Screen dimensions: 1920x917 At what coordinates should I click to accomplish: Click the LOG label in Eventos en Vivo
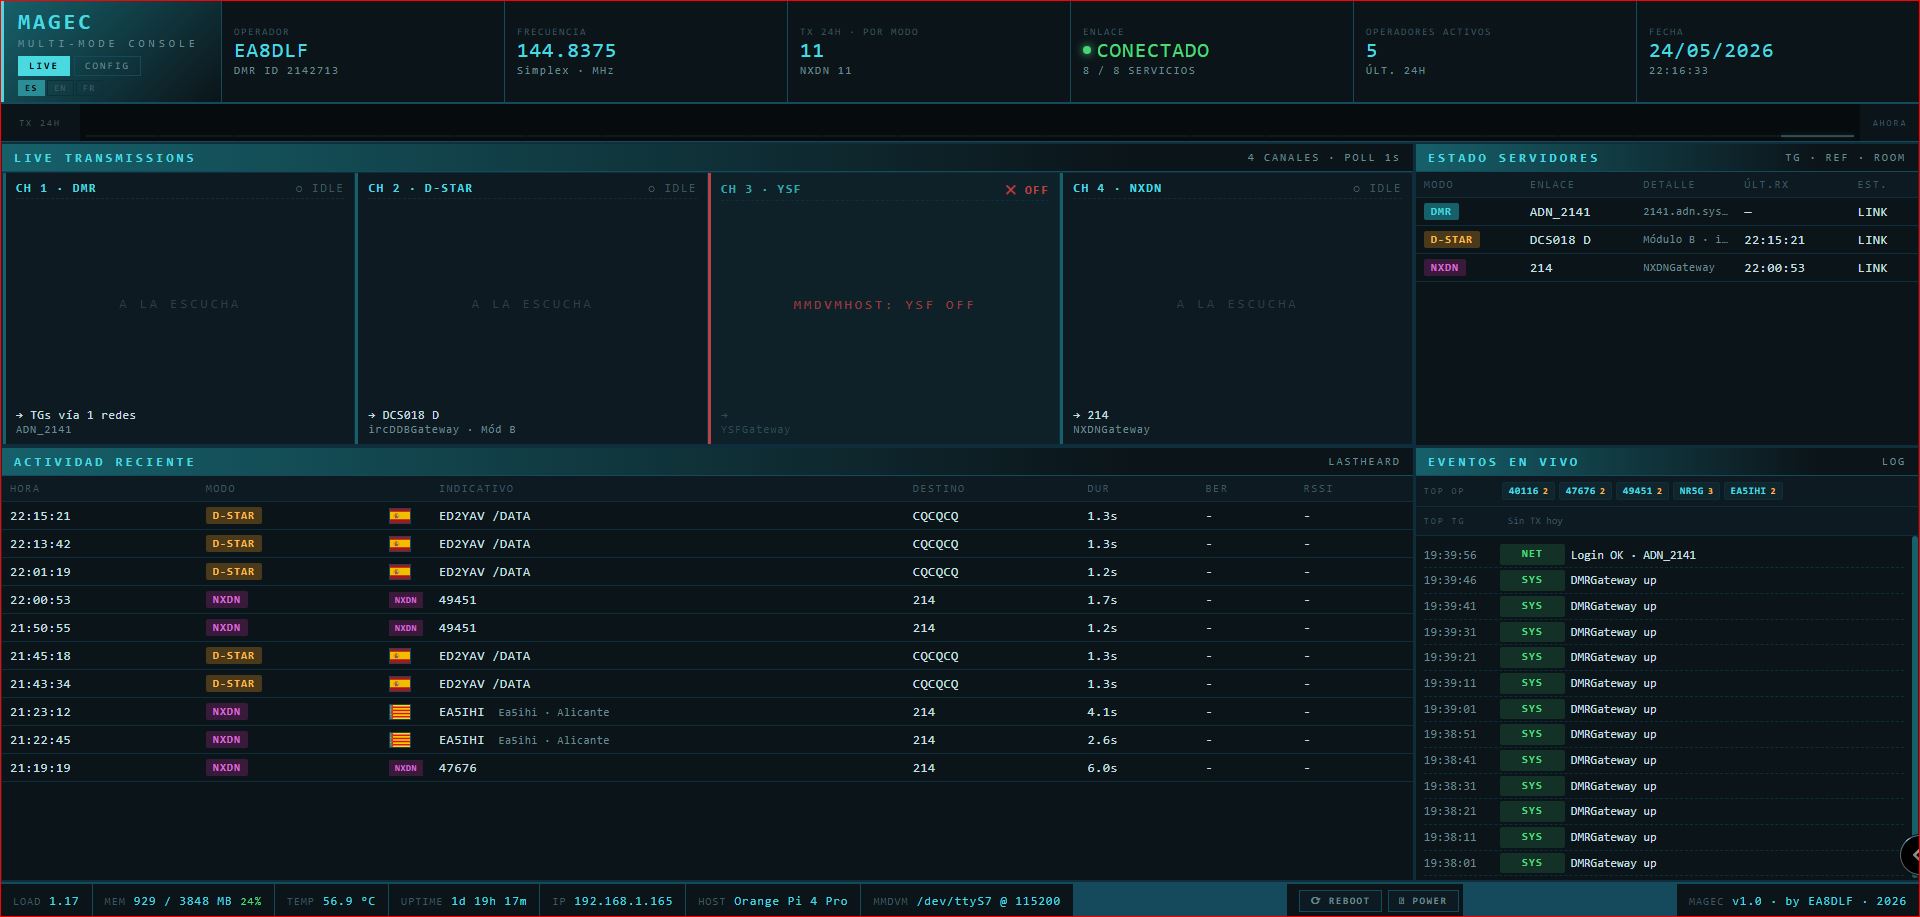1893,462
